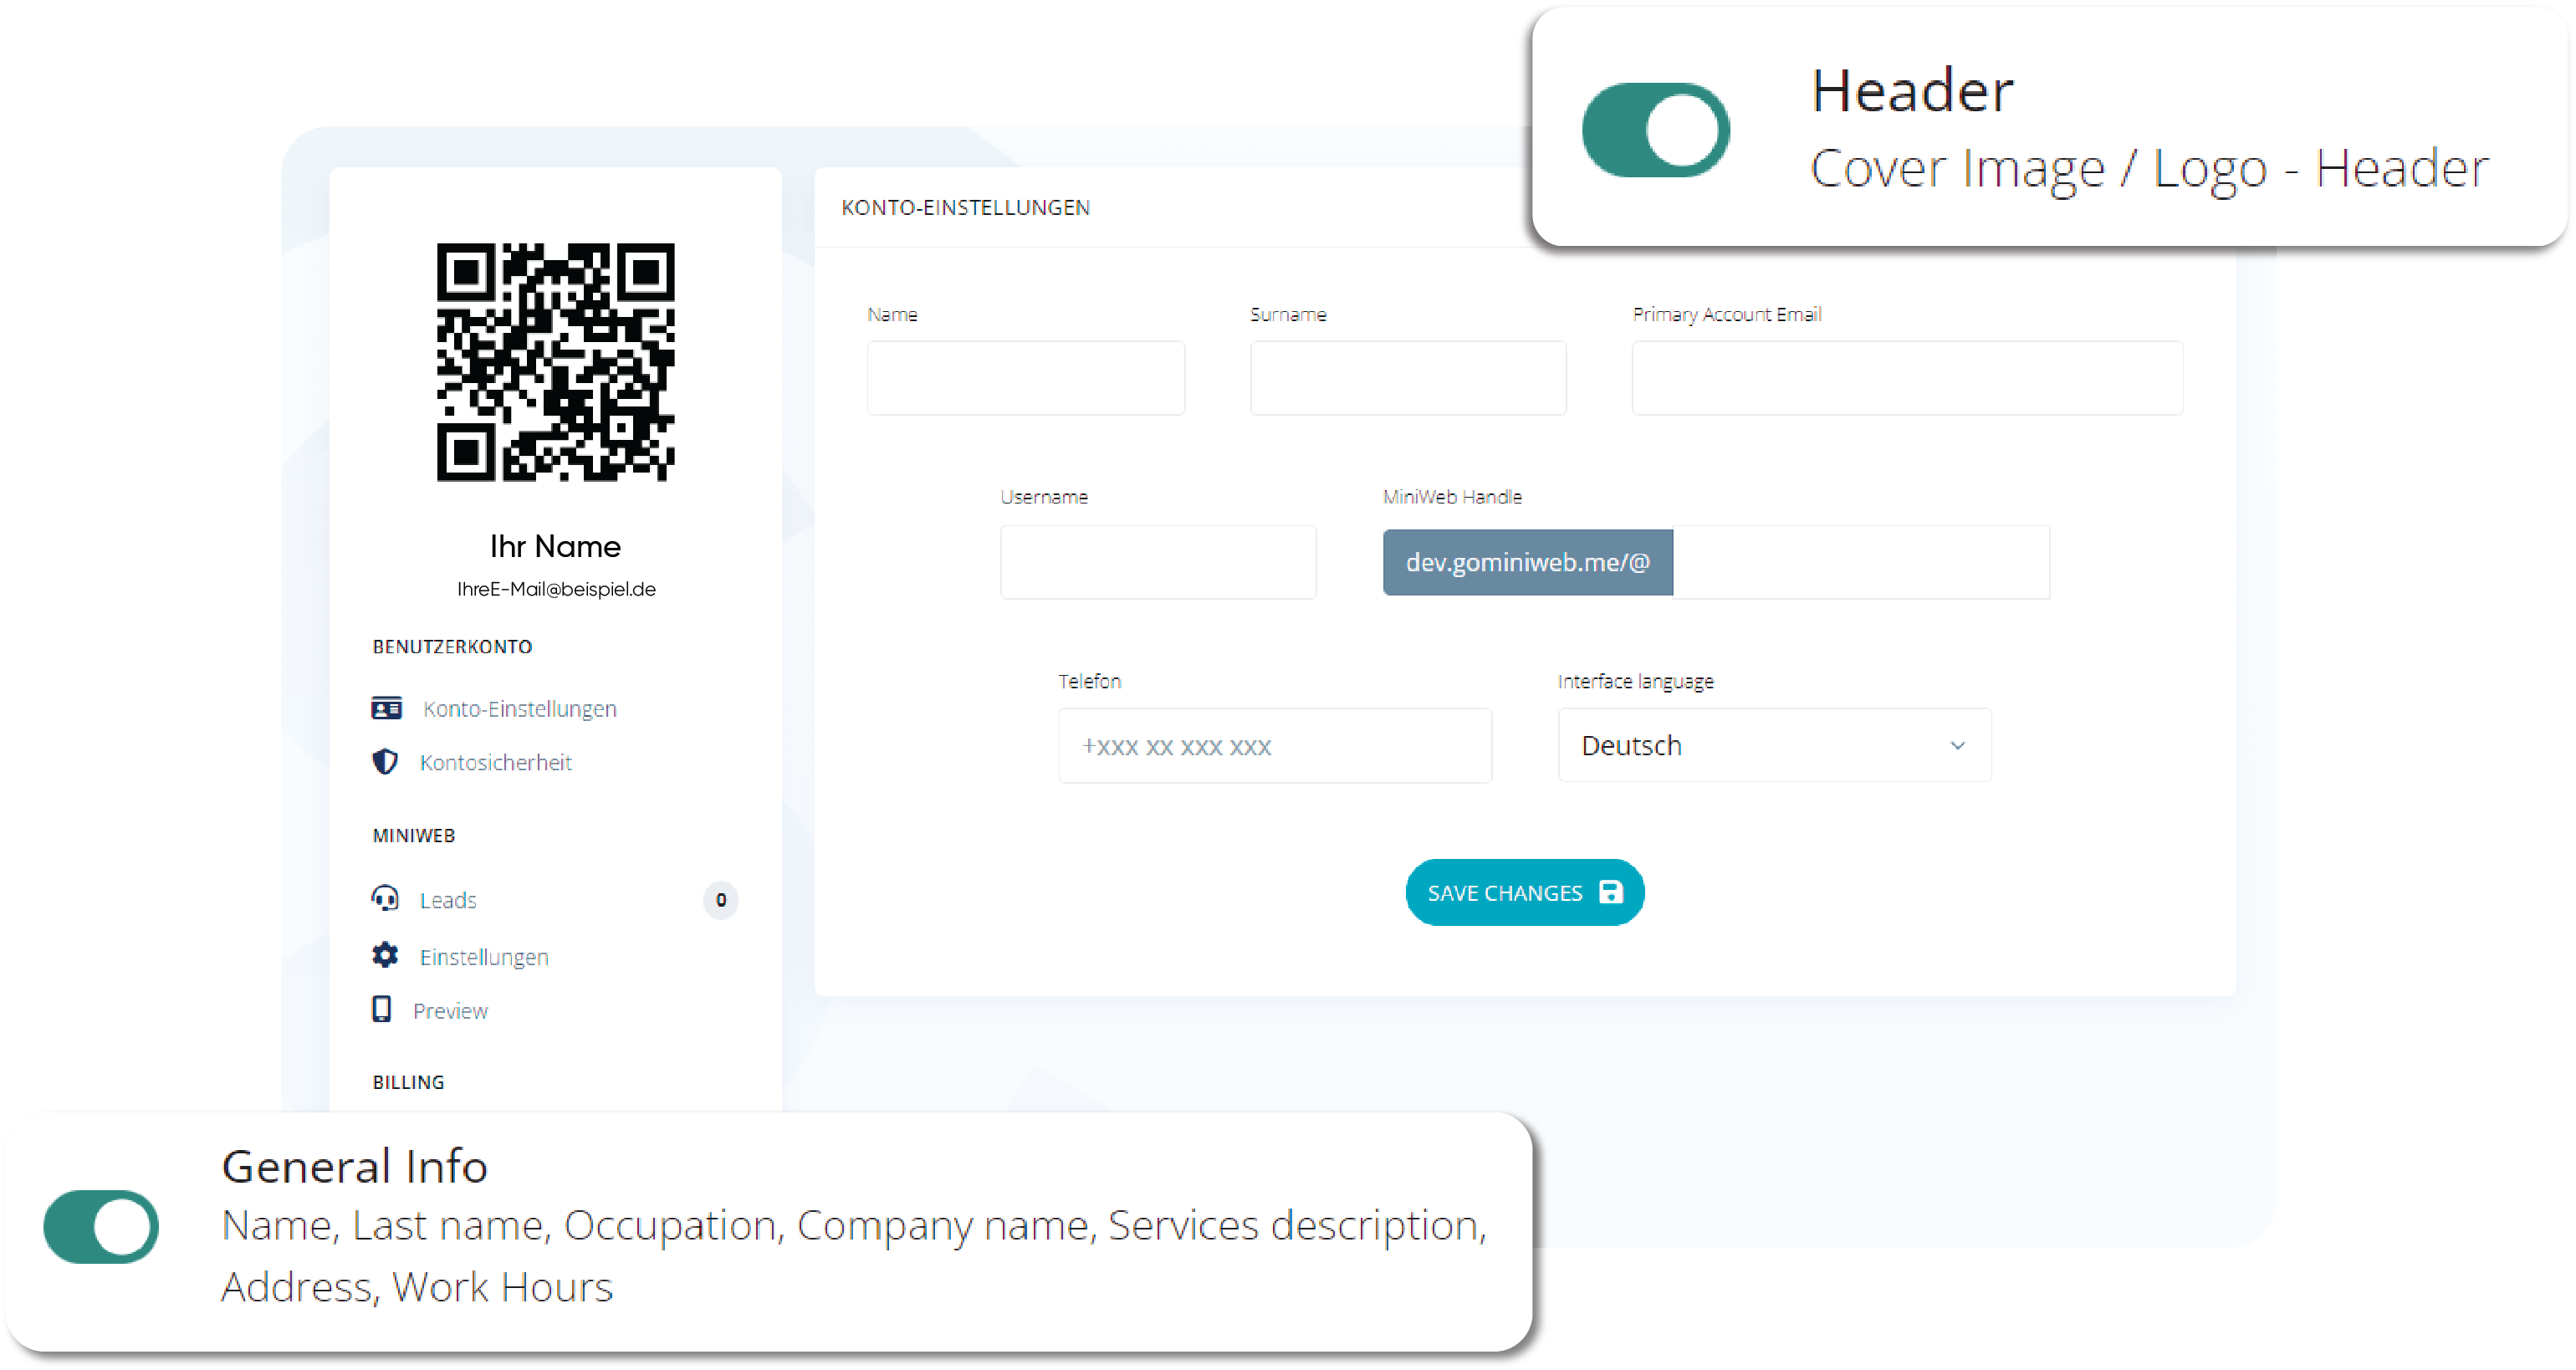Click the 'Cover Image / Logo - Header' description
The image size is (2576, 1370).
[x=2149, y=168]
